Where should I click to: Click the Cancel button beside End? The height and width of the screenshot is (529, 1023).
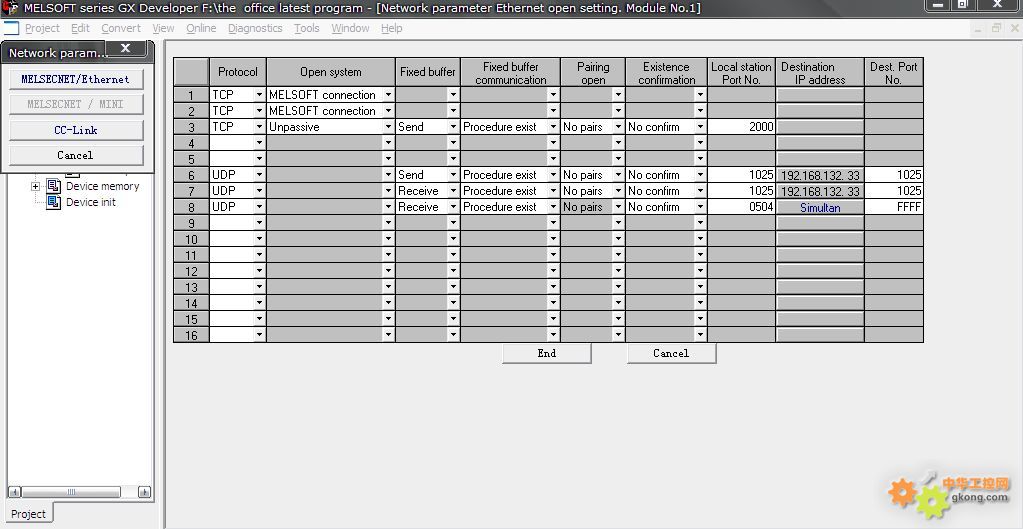pyautogui.click(x=671, y=353)
